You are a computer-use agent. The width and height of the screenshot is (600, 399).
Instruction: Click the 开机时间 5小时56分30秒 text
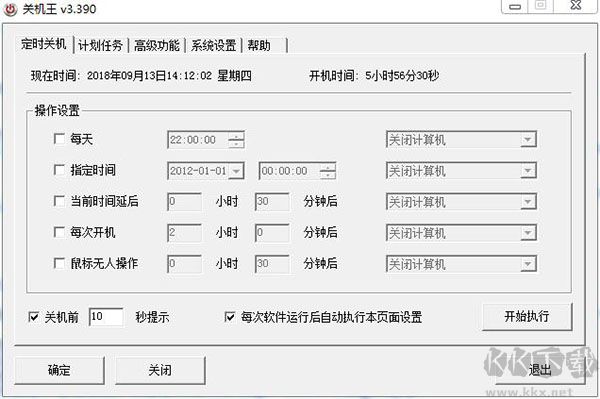(x=374, y=75)
